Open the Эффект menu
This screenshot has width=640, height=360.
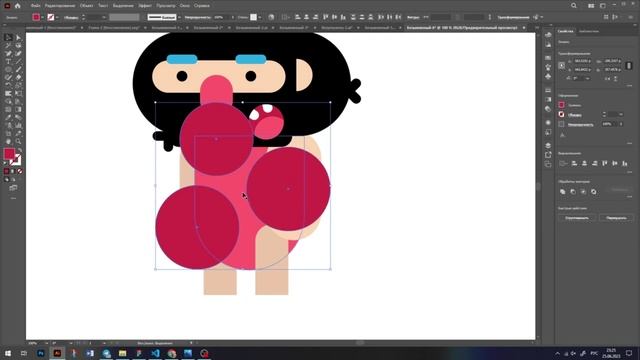[x=145, y=6]
